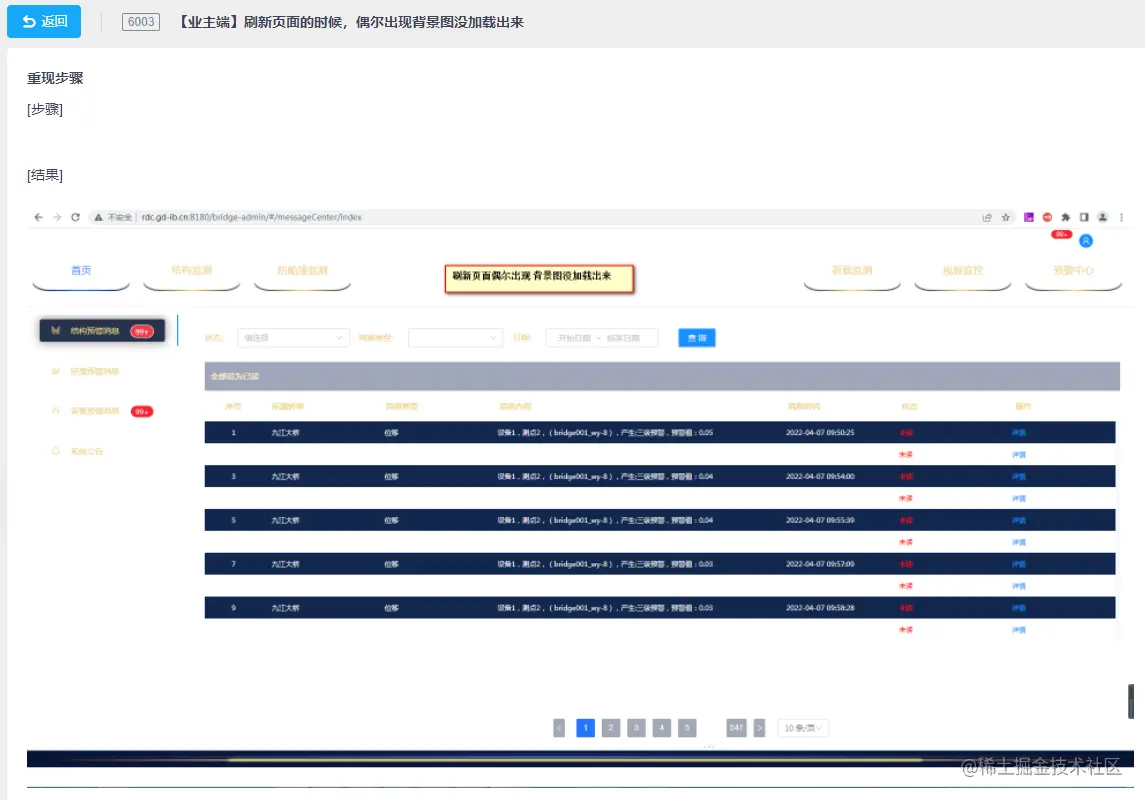Open the share icon in the address bar

pyautogui.click(x=985, y=217)
